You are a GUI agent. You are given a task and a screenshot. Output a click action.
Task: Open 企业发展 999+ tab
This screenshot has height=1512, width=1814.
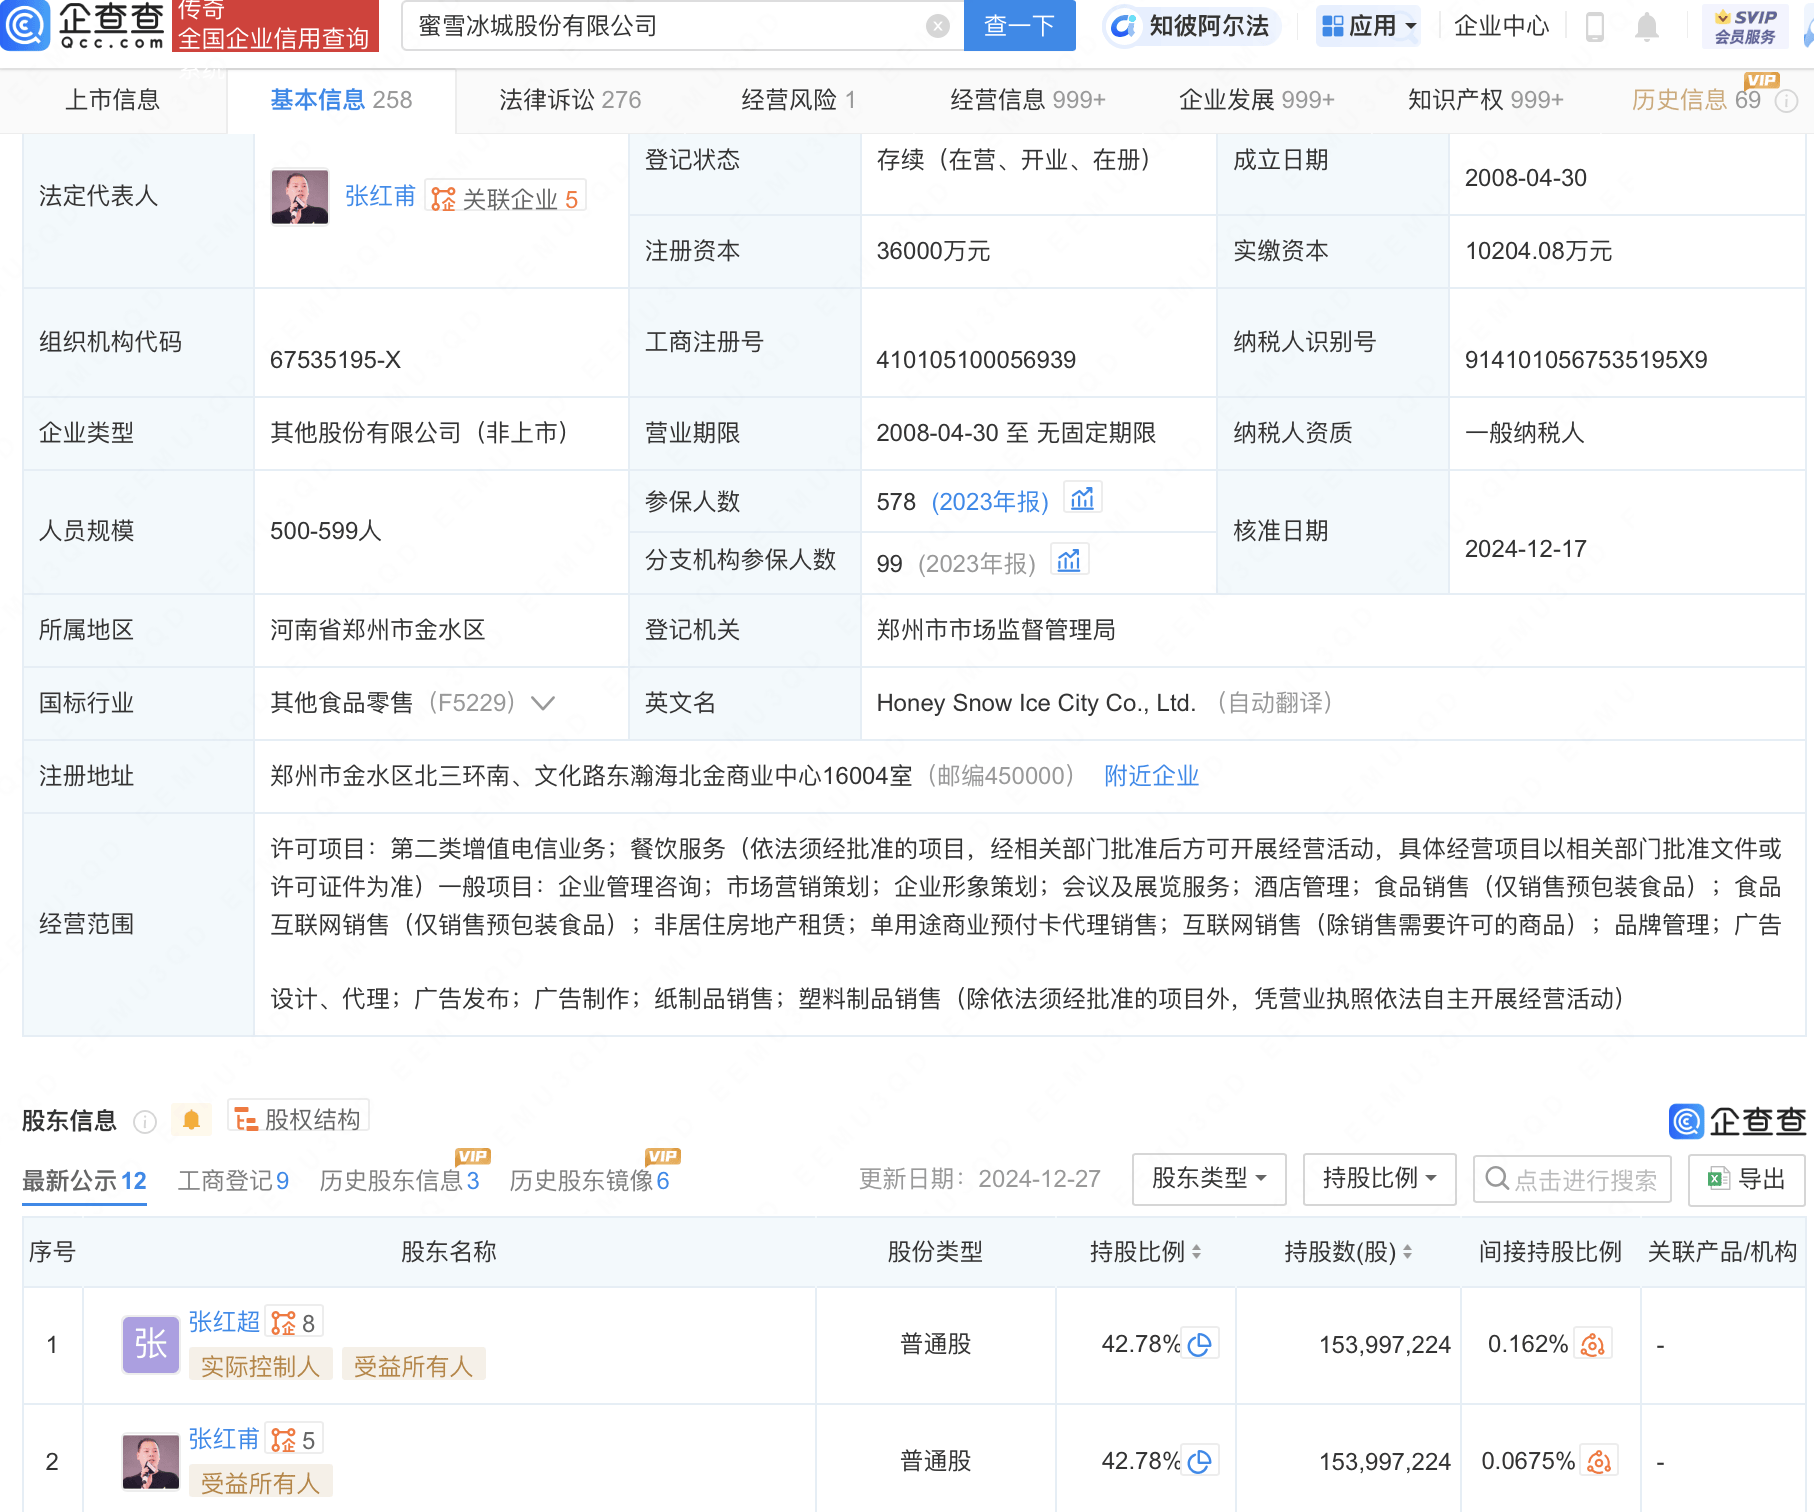click(x=1257, y=100)
